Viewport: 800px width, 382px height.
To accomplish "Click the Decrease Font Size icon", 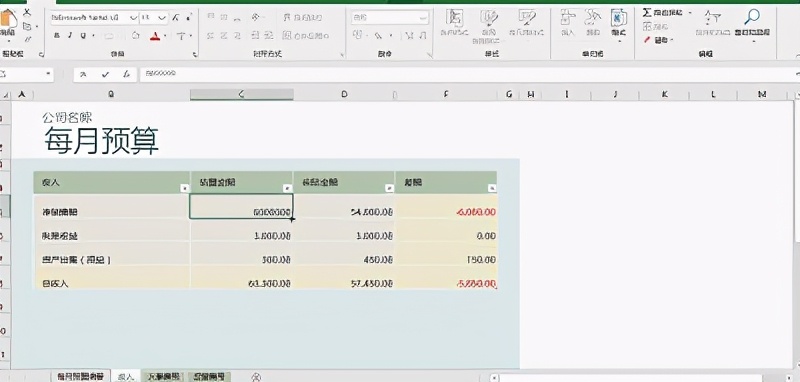I will pyautogui.click(x=189, y=18).
